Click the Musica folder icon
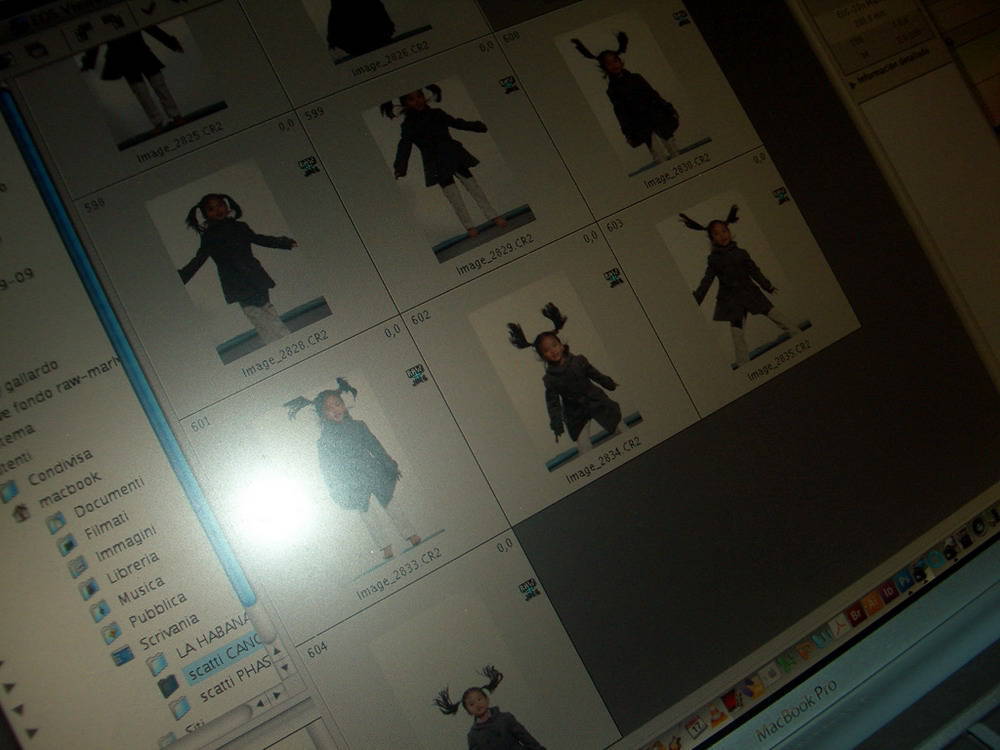The height and width of the screenshot is (750, 1000). click(99, 610)
